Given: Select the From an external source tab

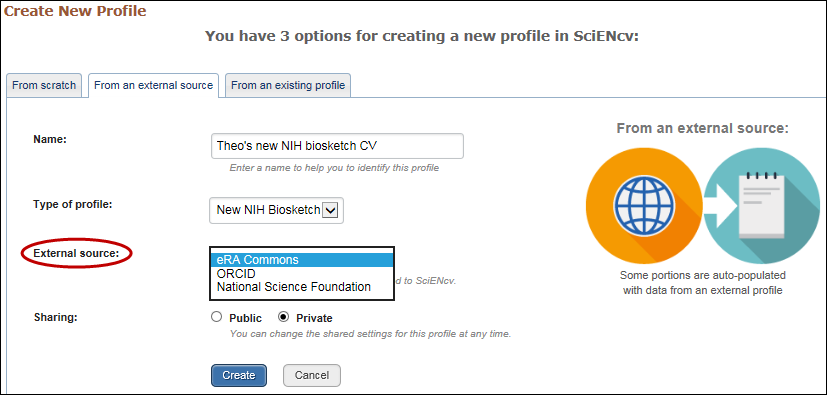Looking at the screenshot, I should tap(153, 85).
